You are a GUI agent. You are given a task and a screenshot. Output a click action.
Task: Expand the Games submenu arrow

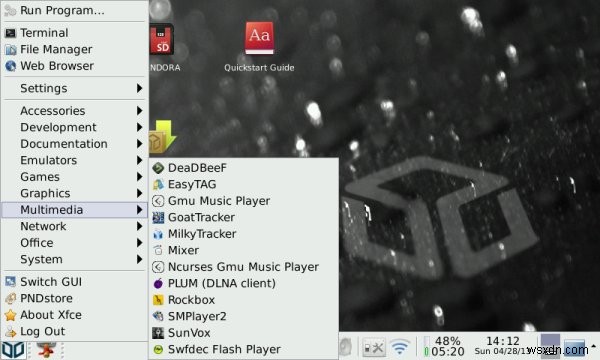140,177
